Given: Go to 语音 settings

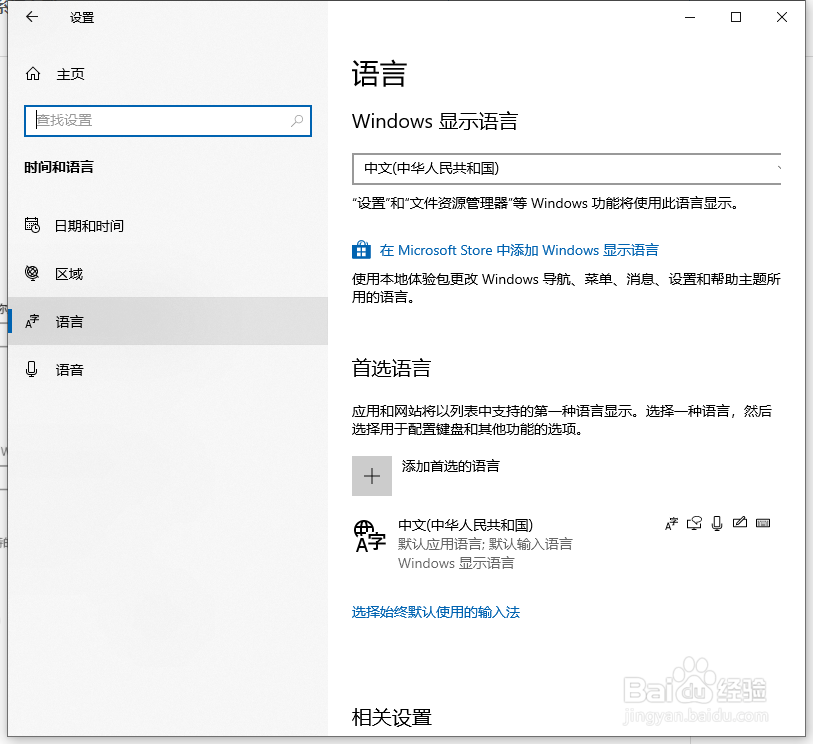Looking at the screenshot, I should pyautogui.click(x=168, y=369).
